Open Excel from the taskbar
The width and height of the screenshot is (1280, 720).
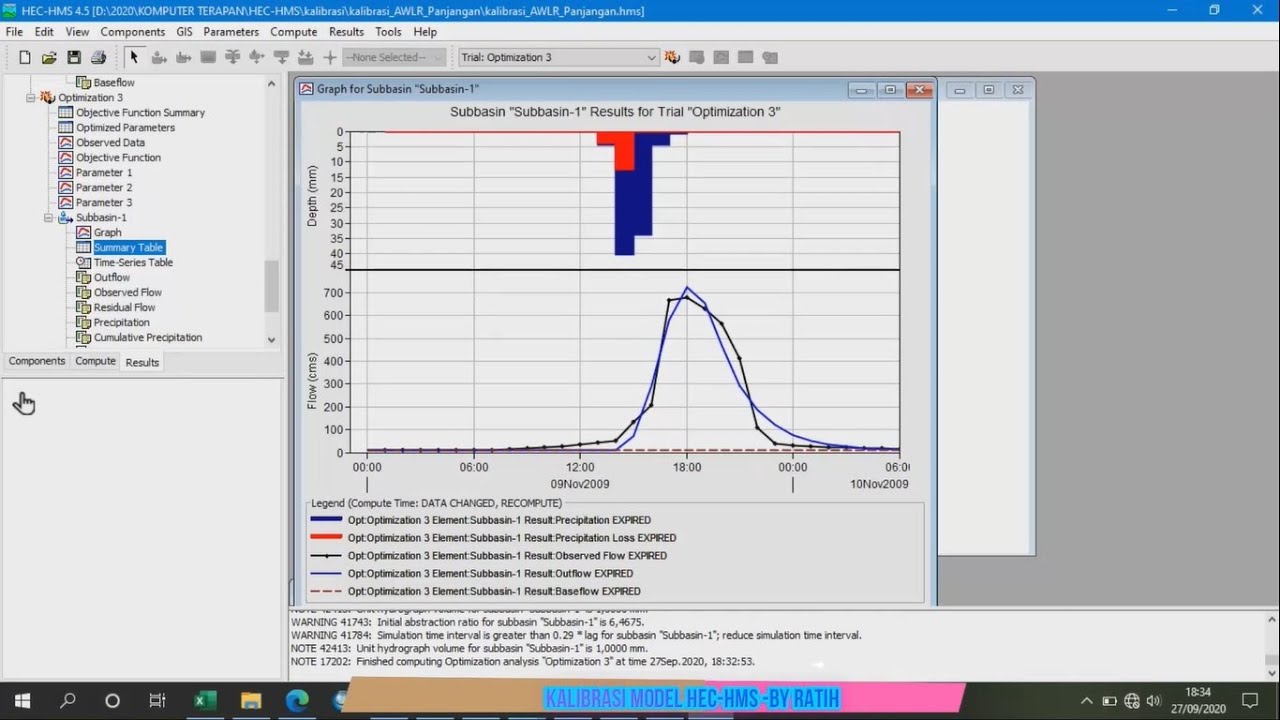click(205, 700)
